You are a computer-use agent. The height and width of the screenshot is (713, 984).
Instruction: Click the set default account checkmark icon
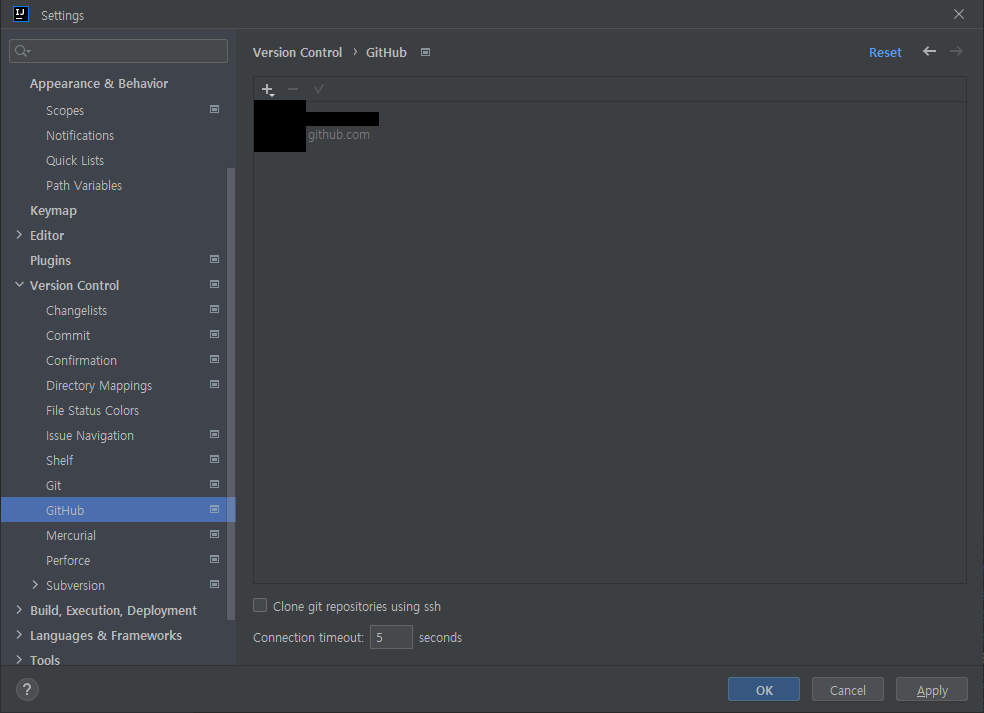pos(319,89)
